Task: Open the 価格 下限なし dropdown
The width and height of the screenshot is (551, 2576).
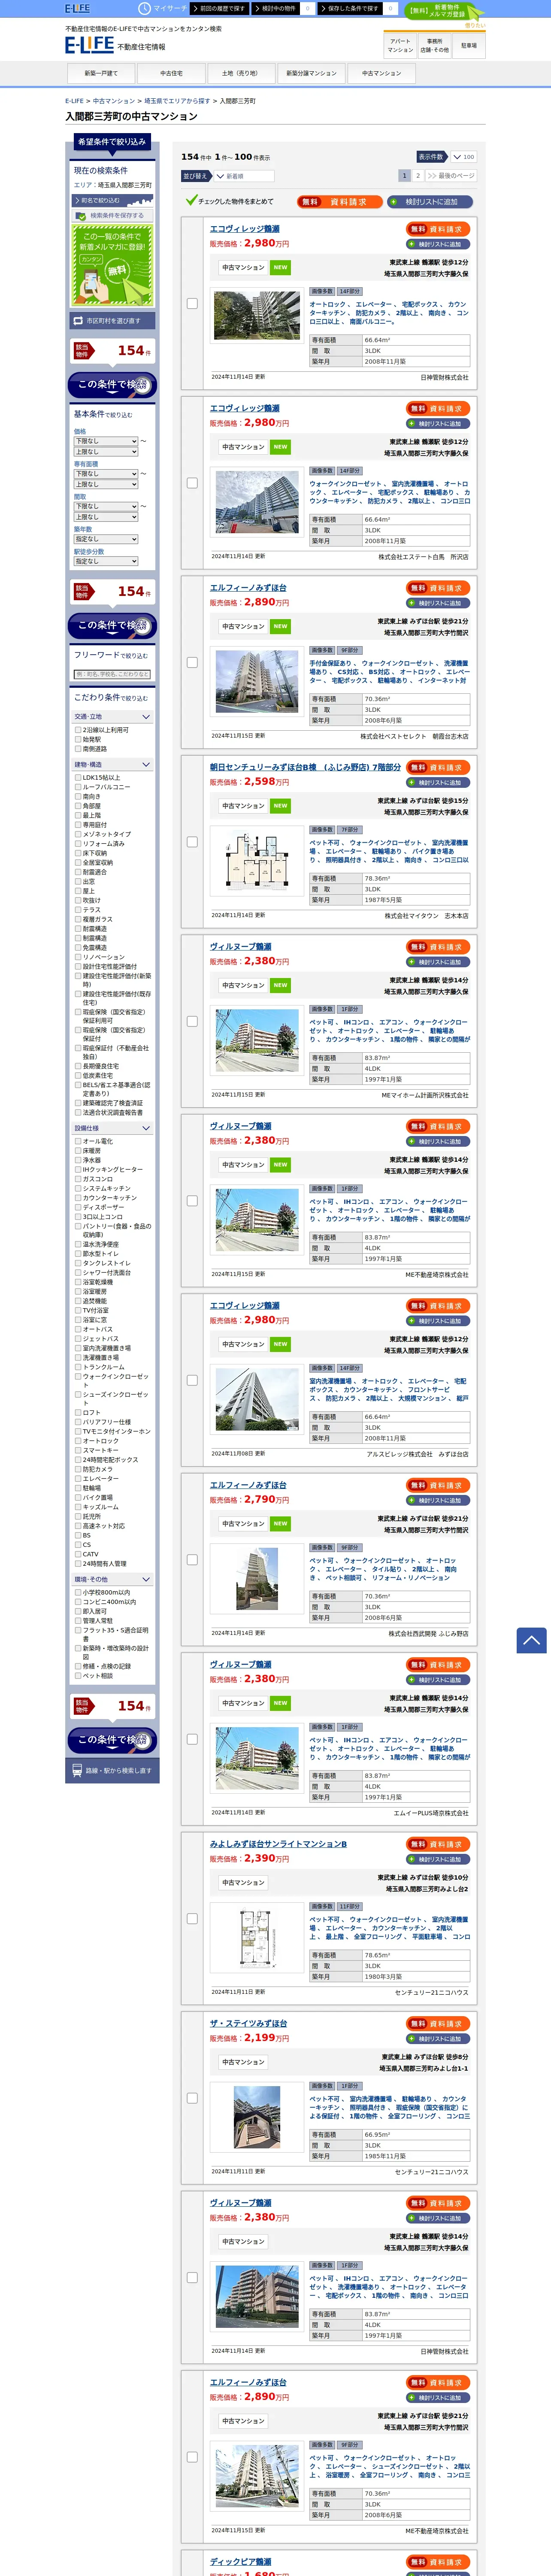Action: point(106,441)
